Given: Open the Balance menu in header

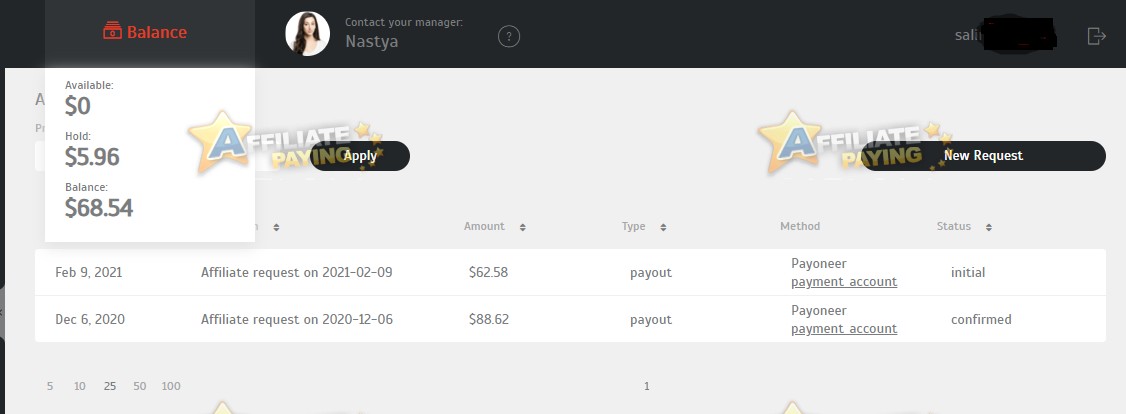Looking at the screenshot, I should (145, 32).
